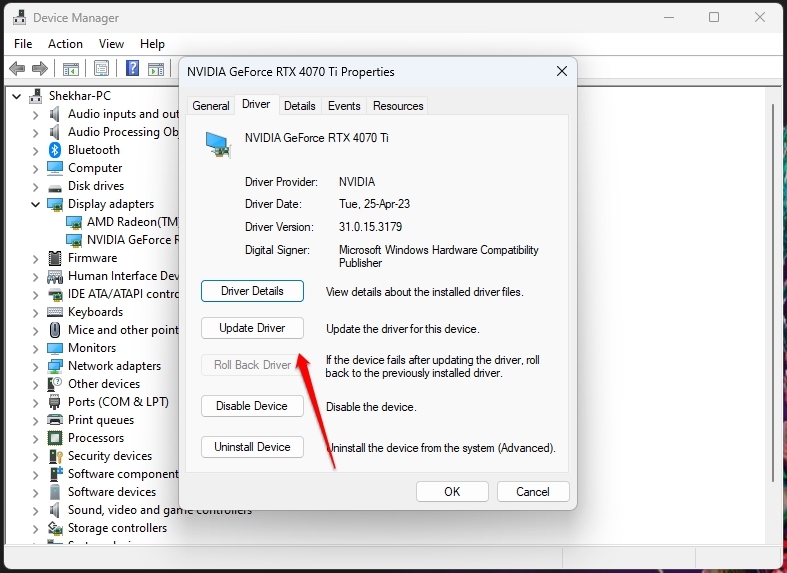Expand the Network adapters node
This screenshot has width=787, height=573.
coord(35,367)
